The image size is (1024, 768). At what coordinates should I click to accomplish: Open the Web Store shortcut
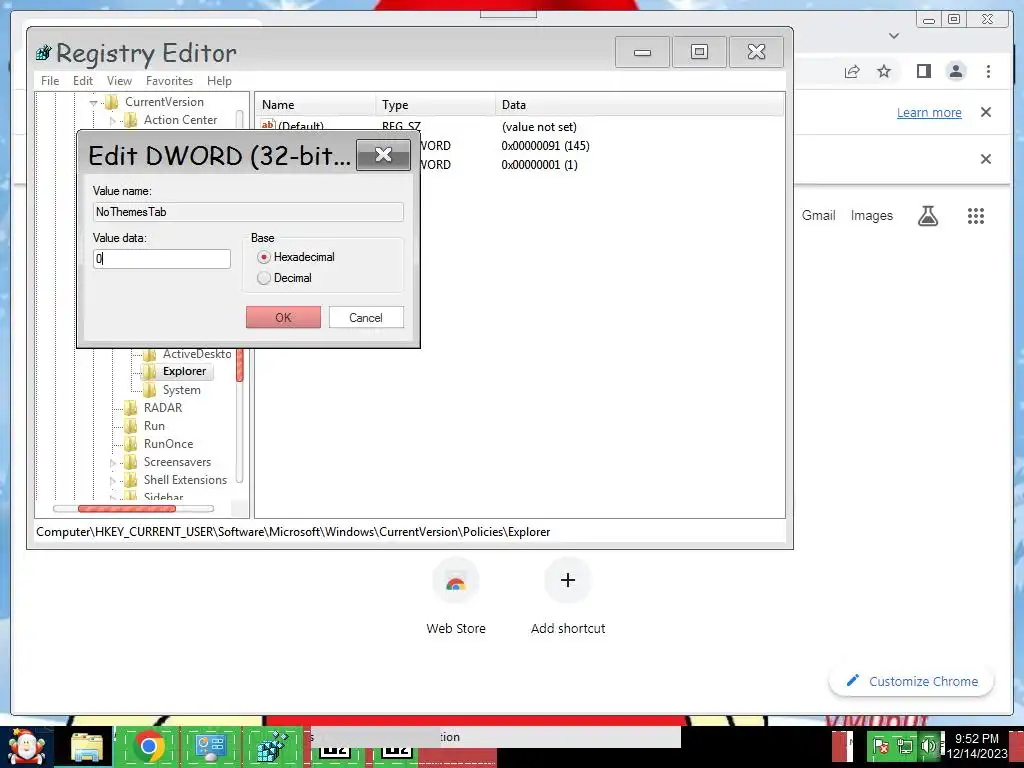(x=456, y=596)
